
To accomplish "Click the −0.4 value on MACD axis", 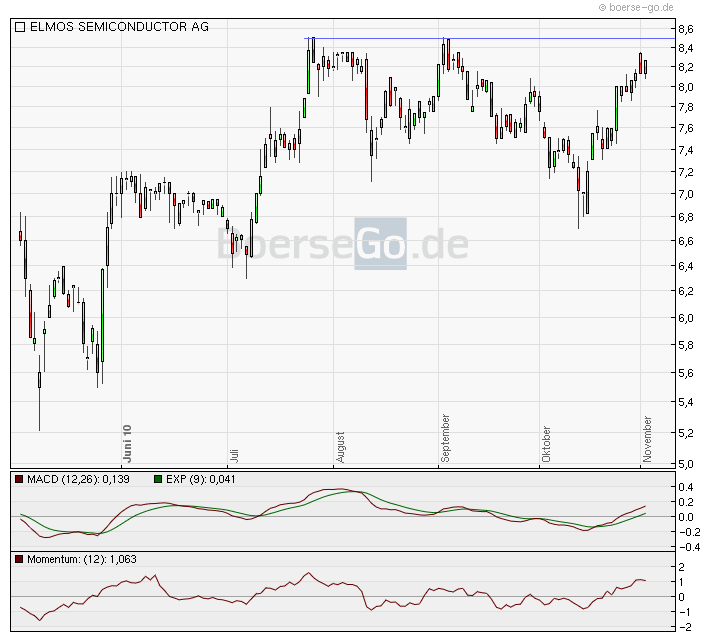I will [689, 547].
